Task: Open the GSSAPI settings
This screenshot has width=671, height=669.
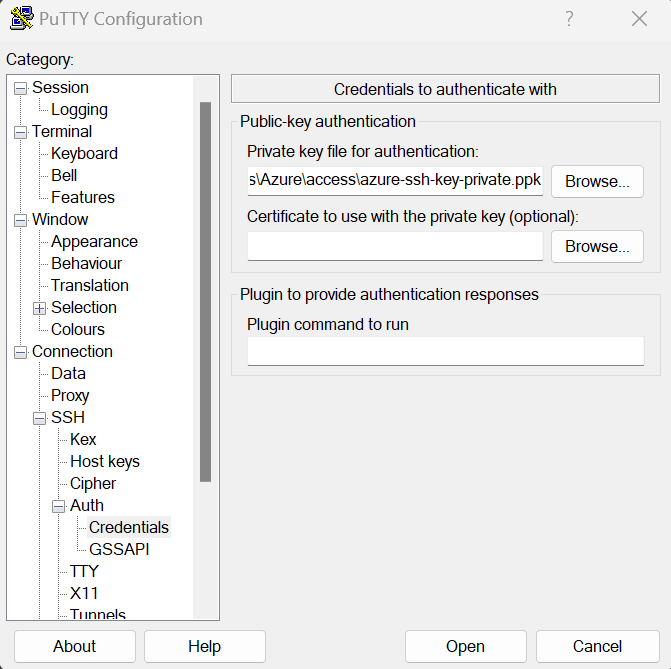Action: [x=119, y=550]
